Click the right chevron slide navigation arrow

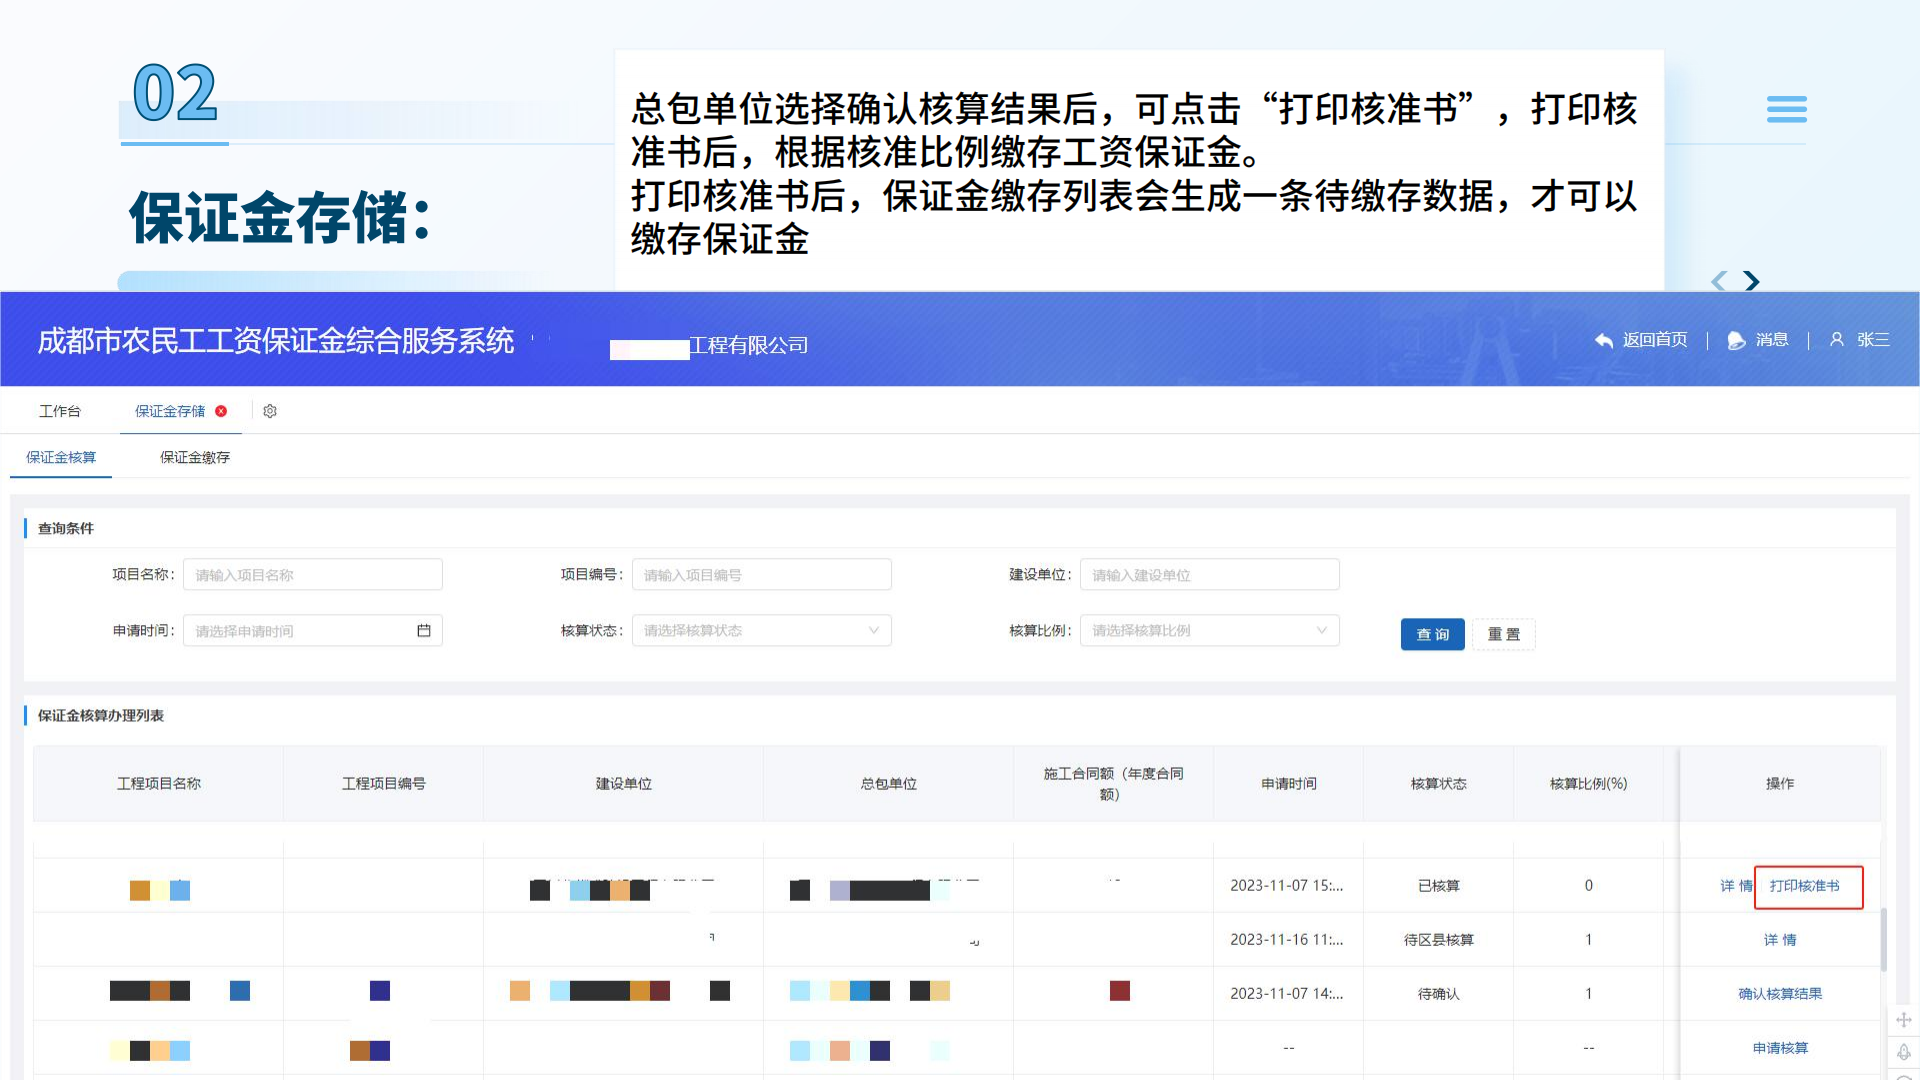(x=1751, y=281)
